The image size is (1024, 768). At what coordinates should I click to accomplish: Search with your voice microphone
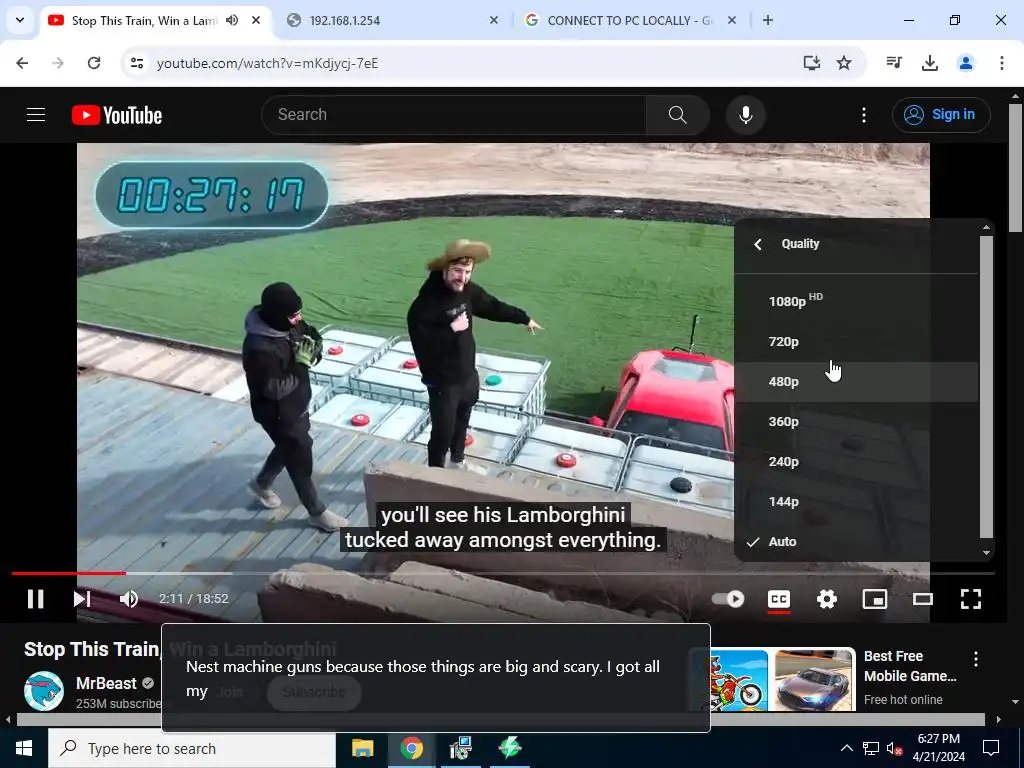(x=745, y=115)
